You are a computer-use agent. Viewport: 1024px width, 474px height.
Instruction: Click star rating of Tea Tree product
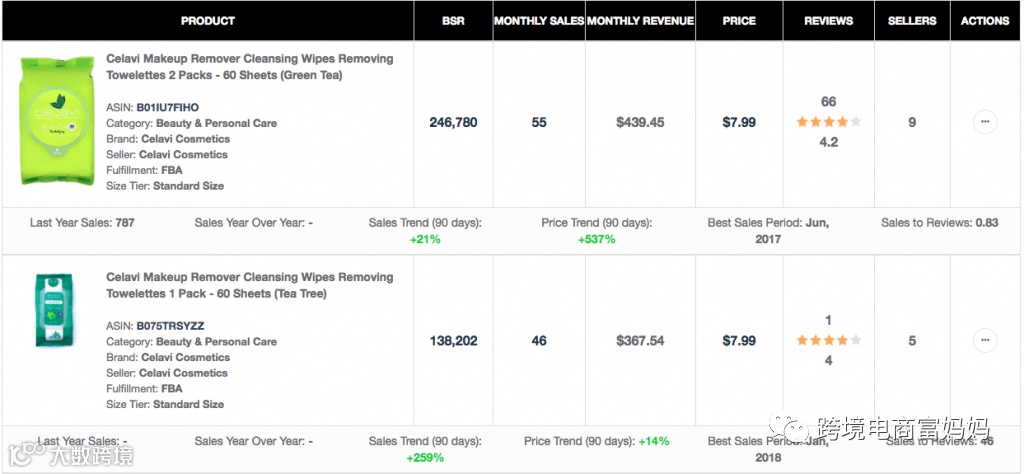(x=828, y=341)
